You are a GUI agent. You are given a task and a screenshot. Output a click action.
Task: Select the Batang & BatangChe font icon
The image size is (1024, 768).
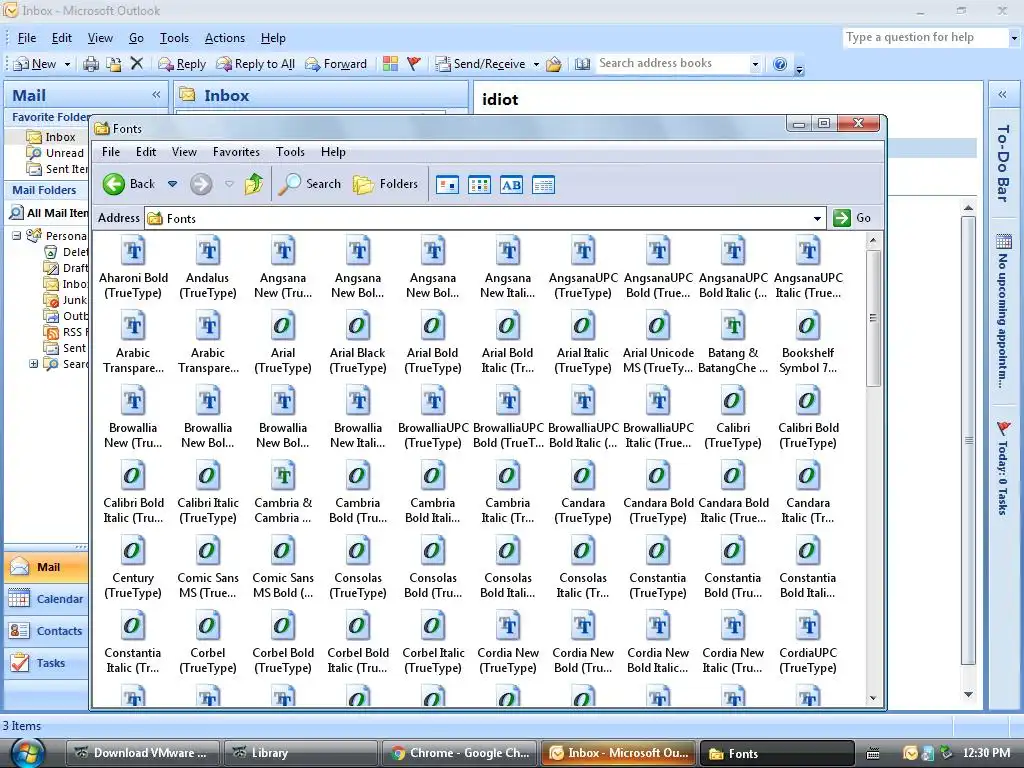[x=733, y=327]
